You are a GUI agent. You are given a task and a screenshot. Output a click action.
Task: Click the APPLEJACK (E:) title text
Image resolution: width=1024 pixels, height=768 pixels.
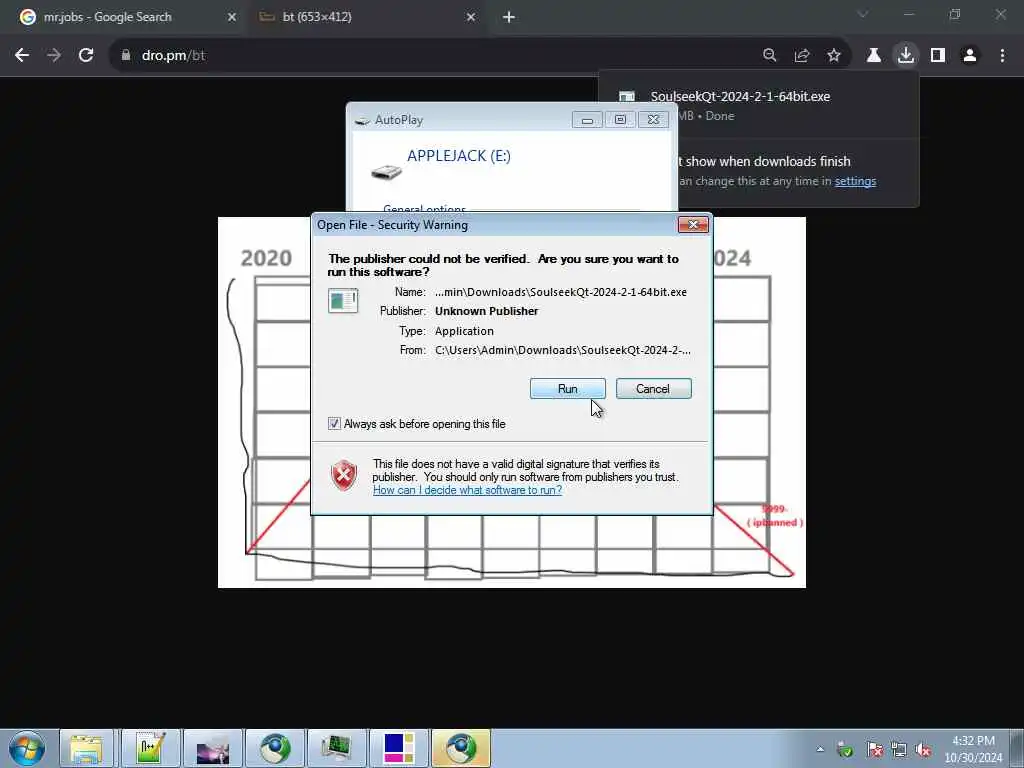[458, 156]
